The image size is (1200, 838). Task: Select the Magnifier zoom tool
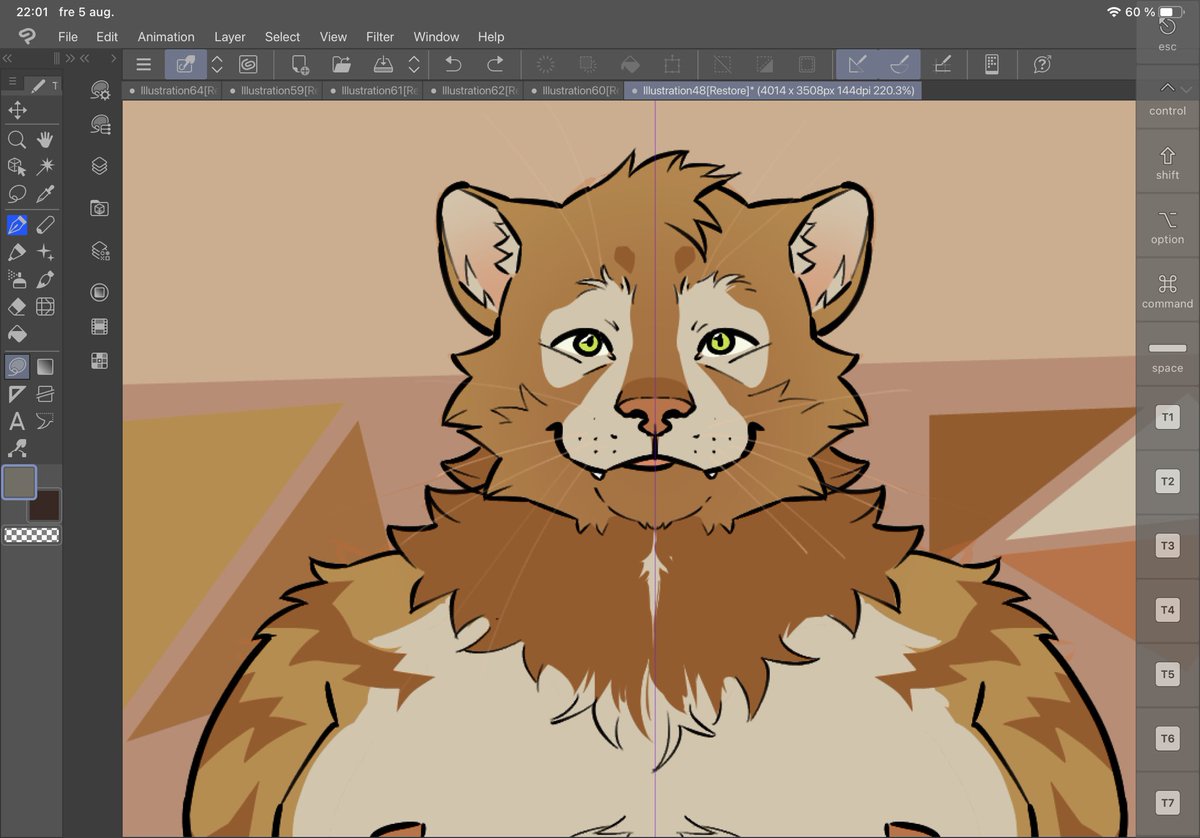coord(16,140)
